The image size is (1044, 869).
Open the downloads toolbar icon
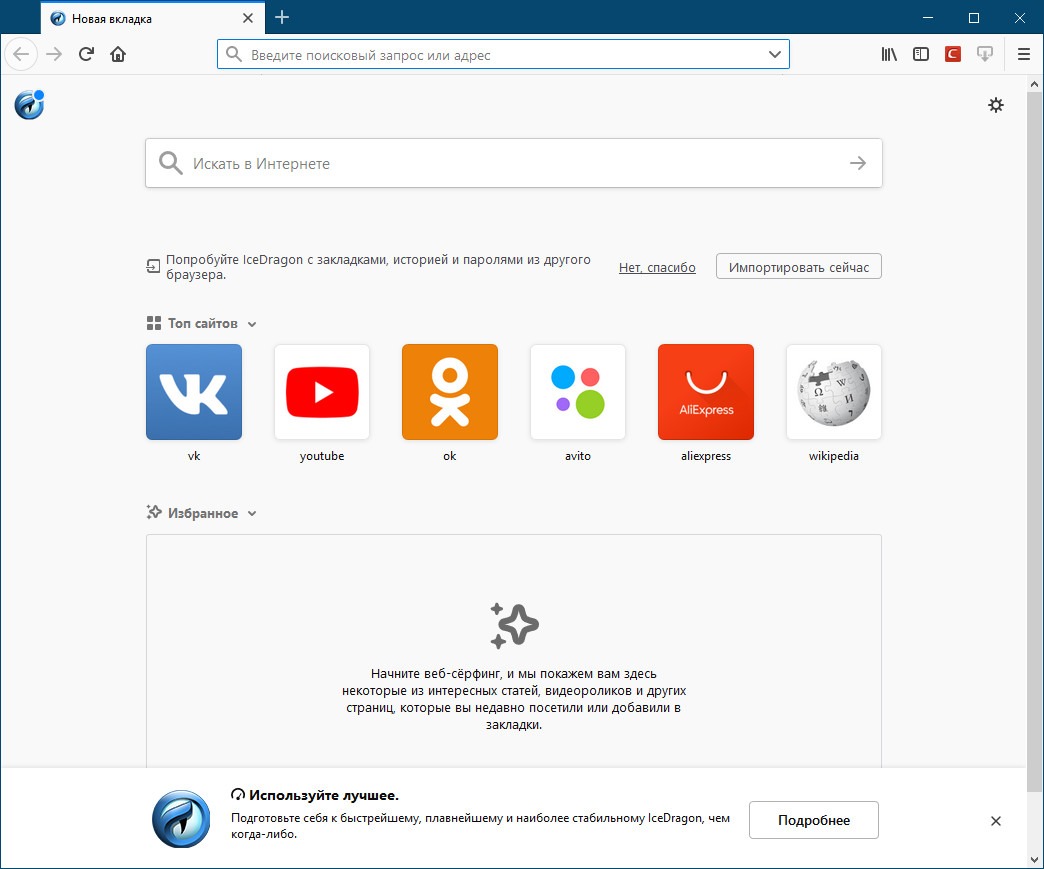coord(985,54)
